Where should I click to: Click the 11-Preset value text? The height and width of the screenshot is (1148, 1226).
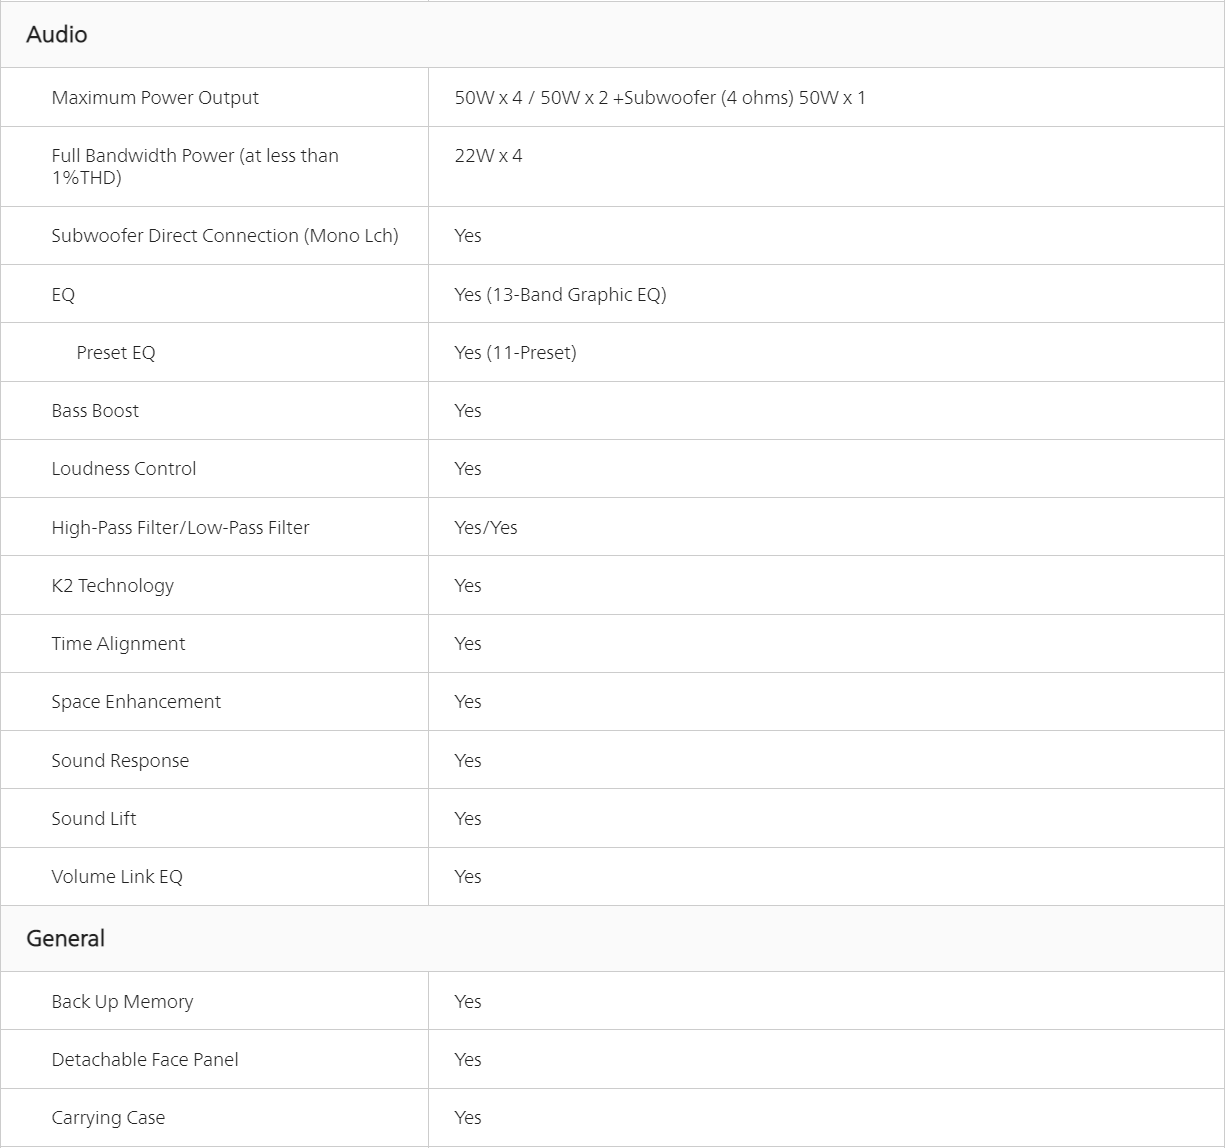point(515,353)
